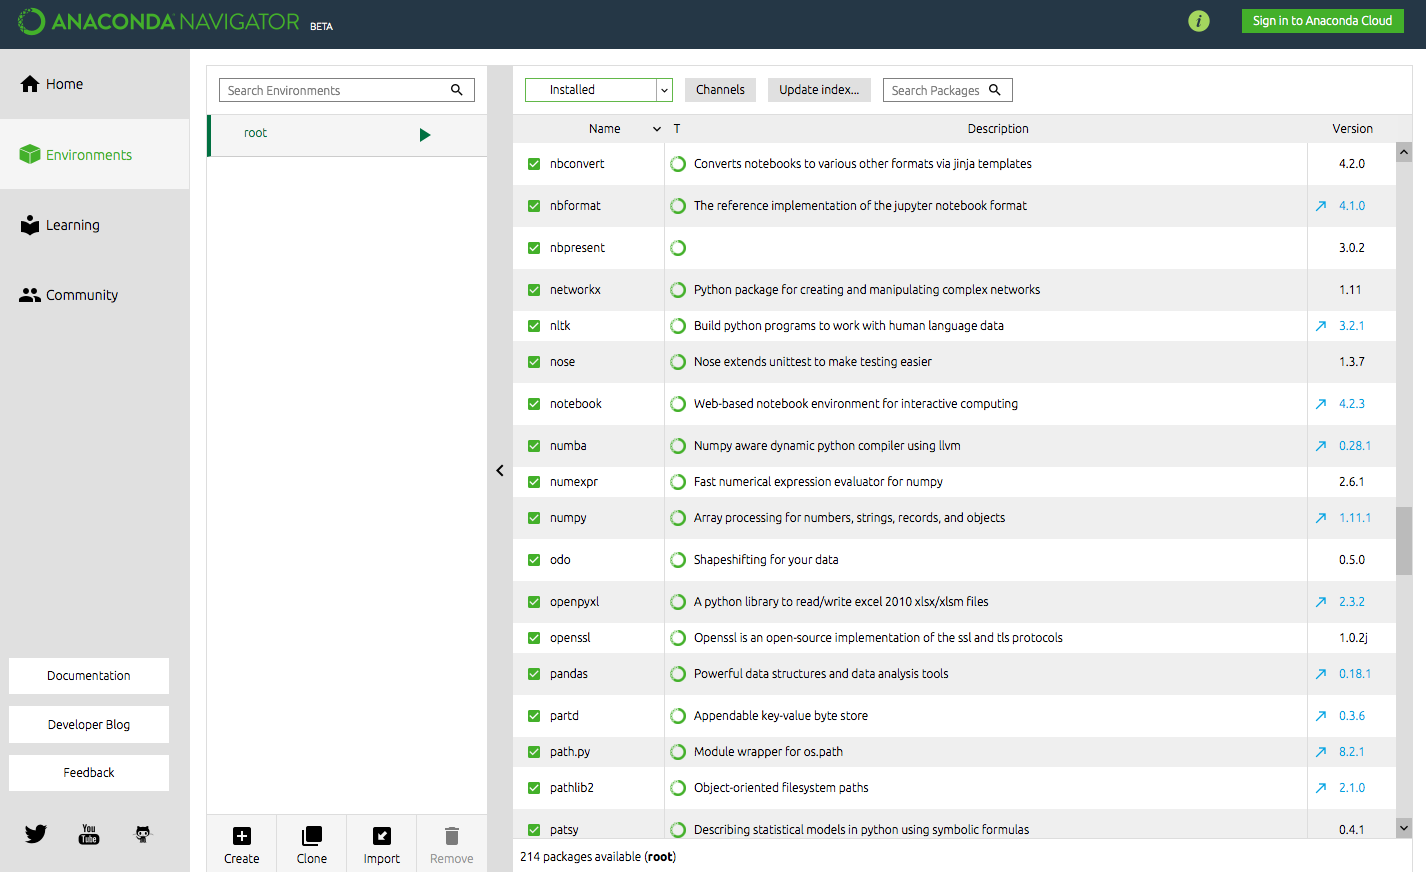The height and width of the screenshot is (872, 1426).
Task: Open the YouTube icon link
Action: click(x=89, y=834)
